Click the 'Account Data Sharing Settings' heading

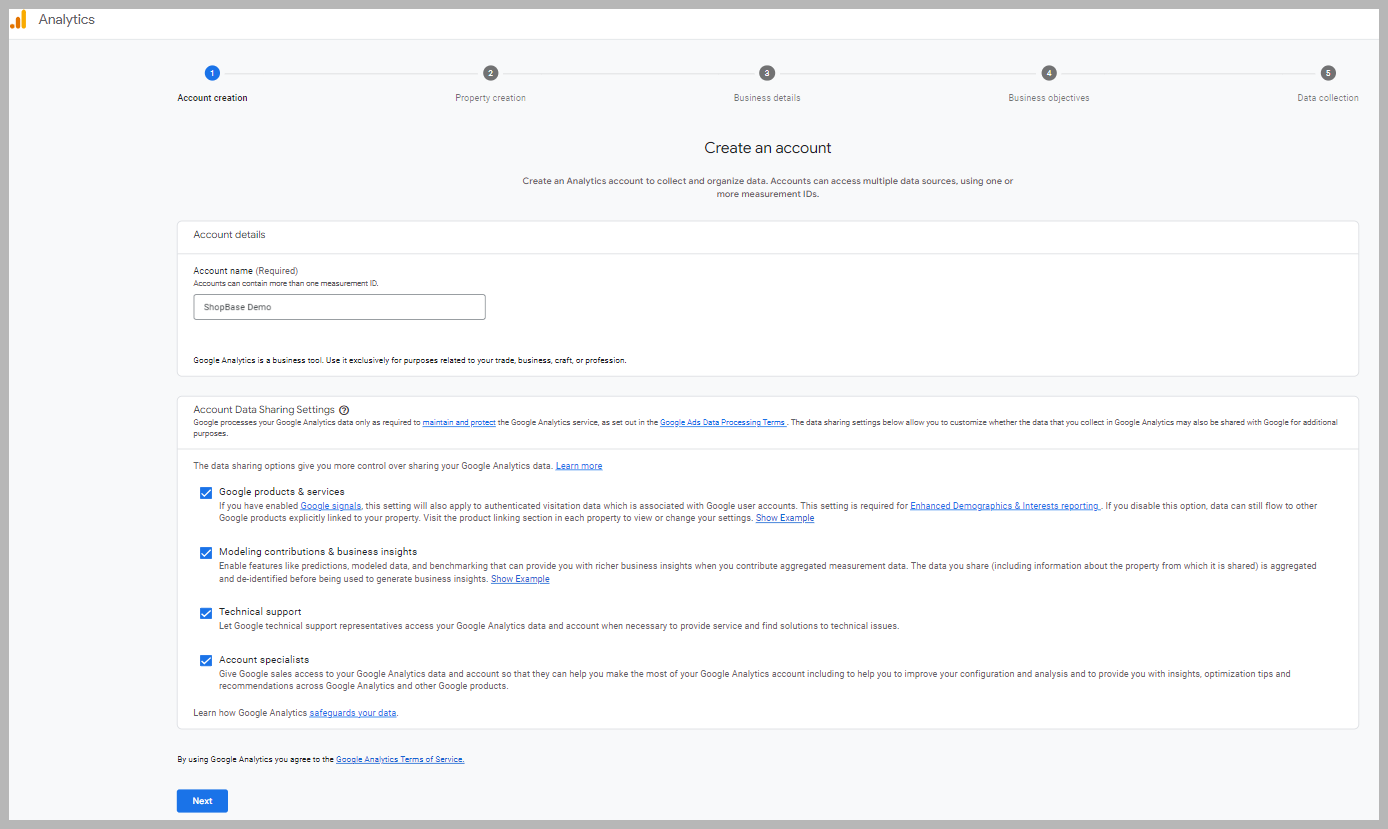[264, 410]
